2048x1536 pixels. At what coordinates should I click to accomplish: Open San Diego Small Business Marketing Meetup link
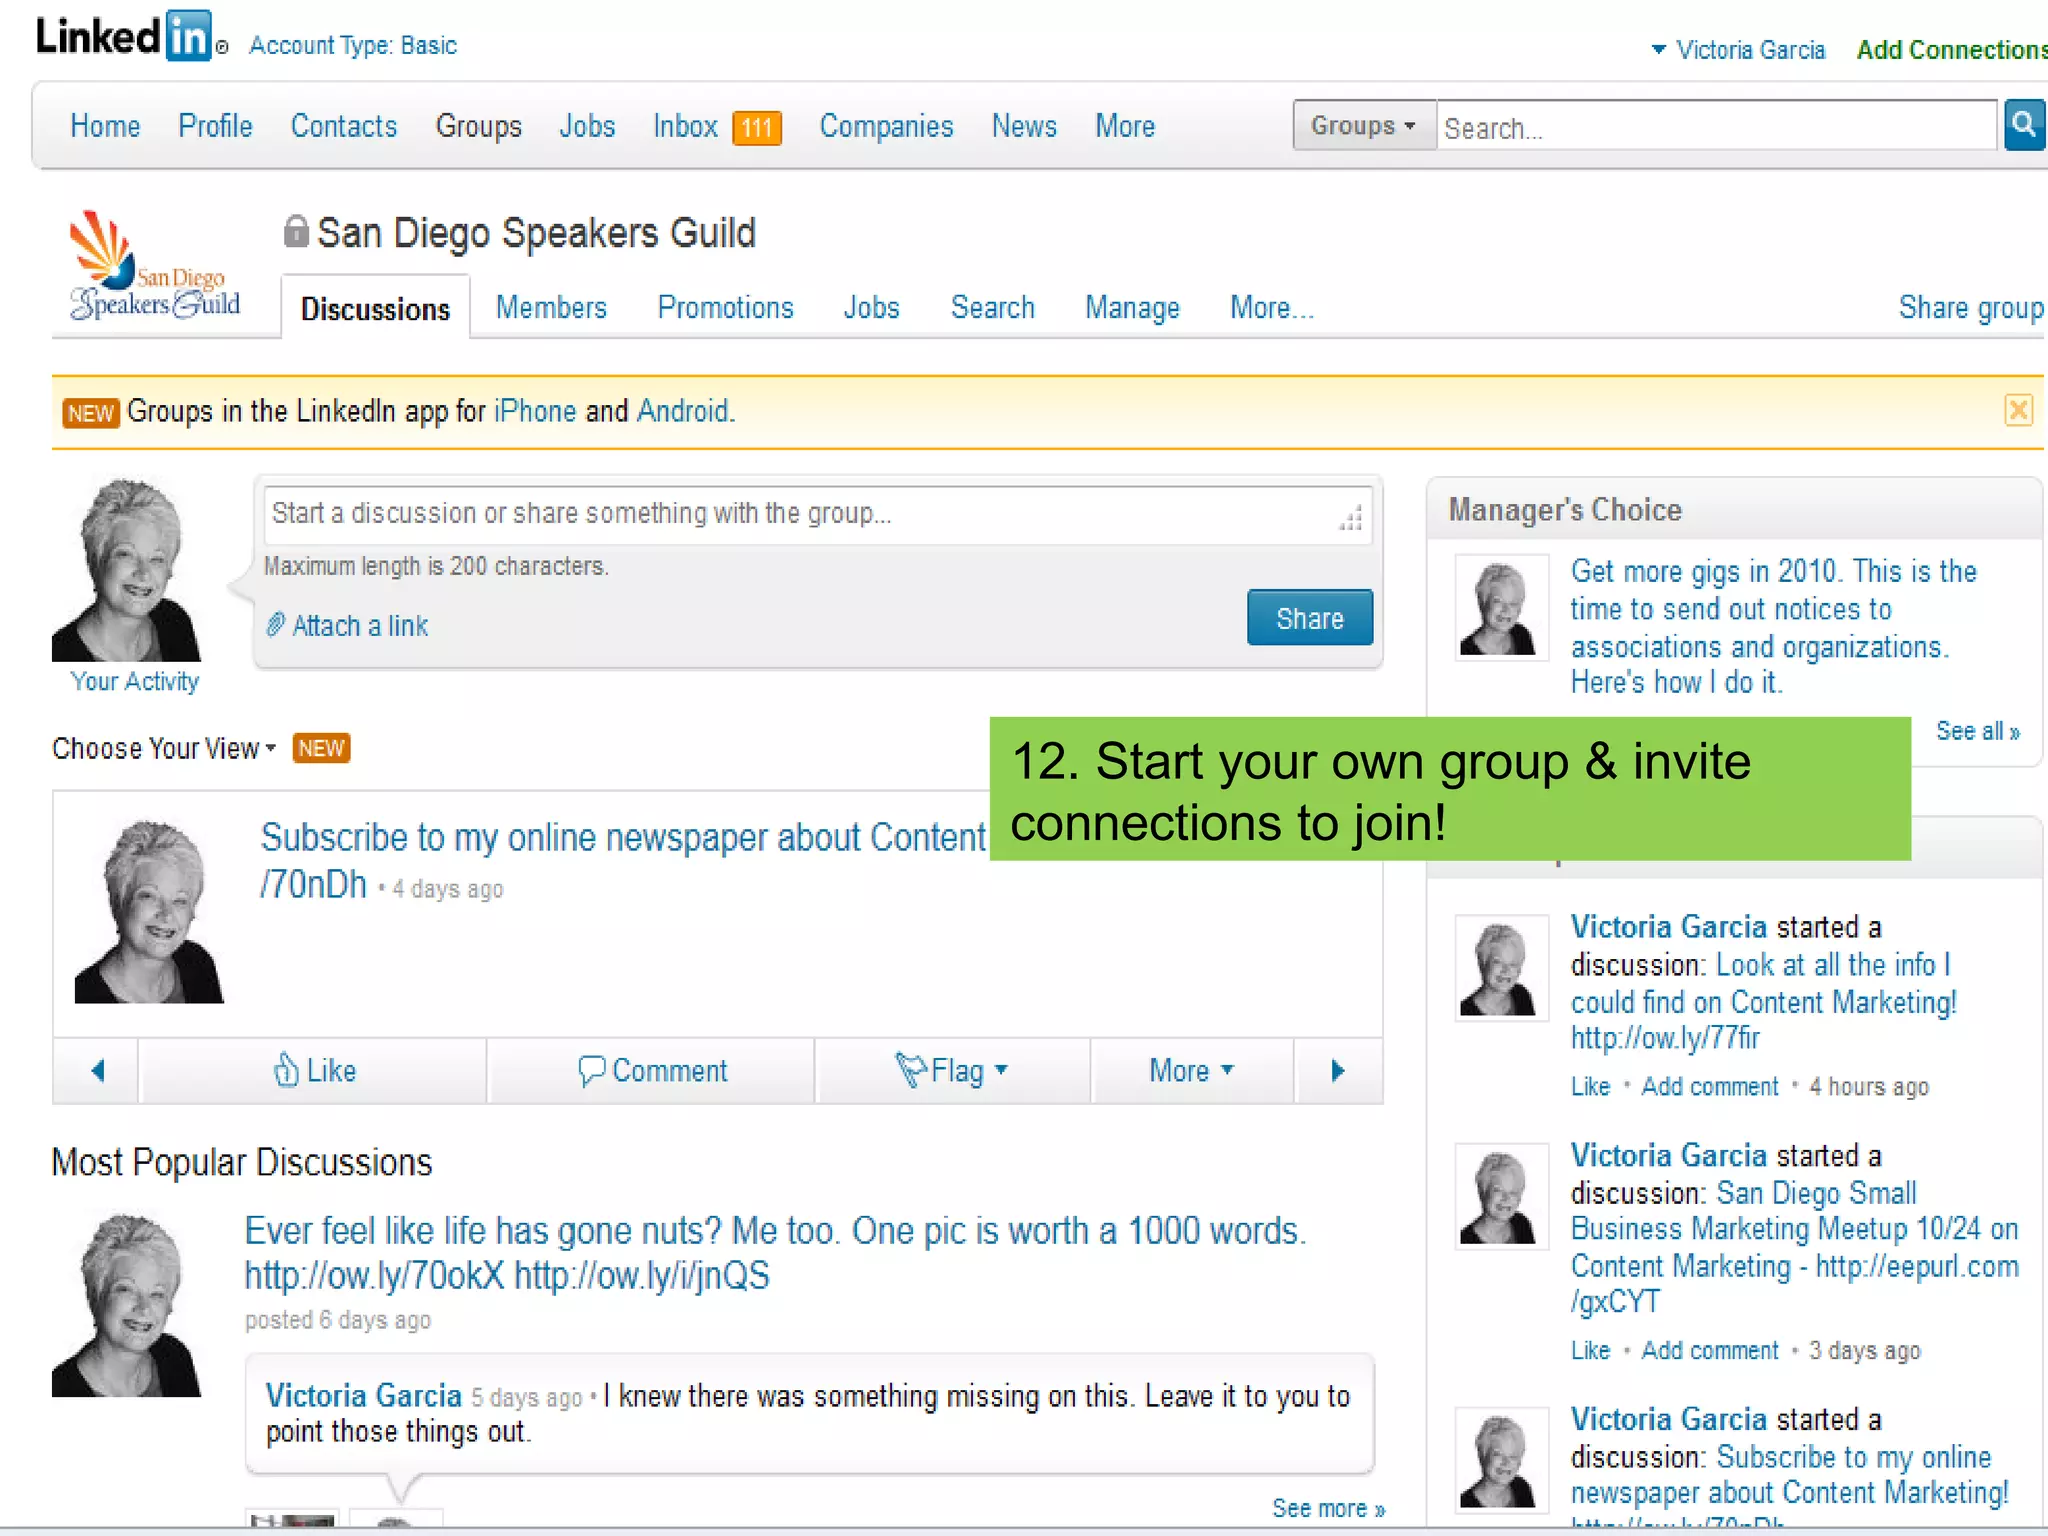click(1795, 1247)
